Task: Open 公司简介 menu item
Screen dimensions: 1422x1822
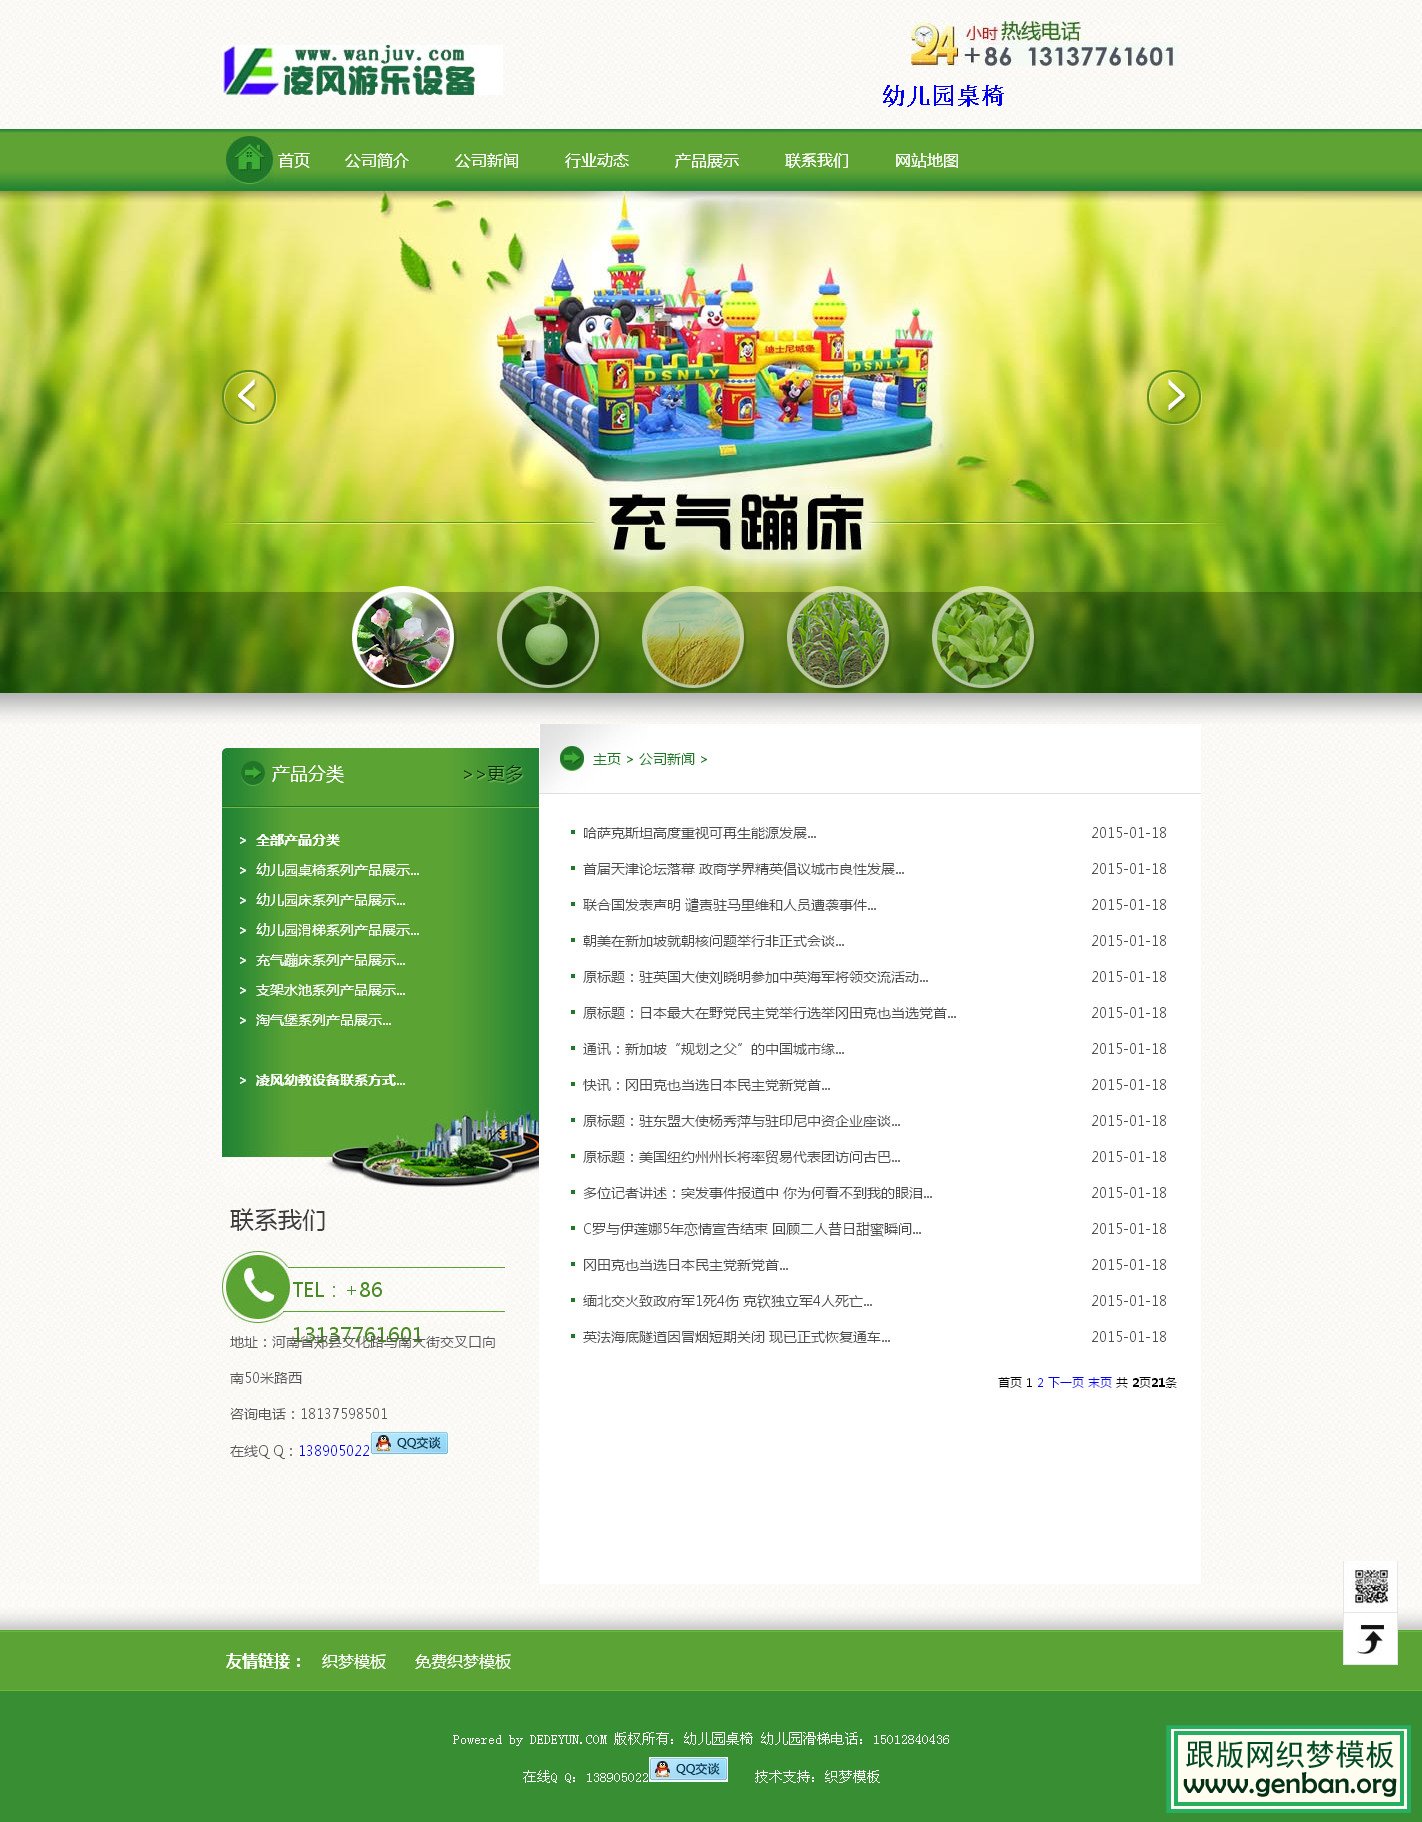Action: point(377,160)
